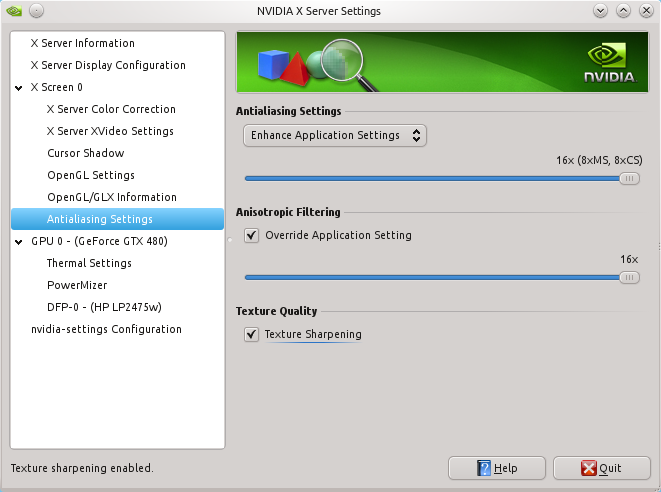Close the window with title bar X
Screen dimensions: 661x492
click(646, 11)
